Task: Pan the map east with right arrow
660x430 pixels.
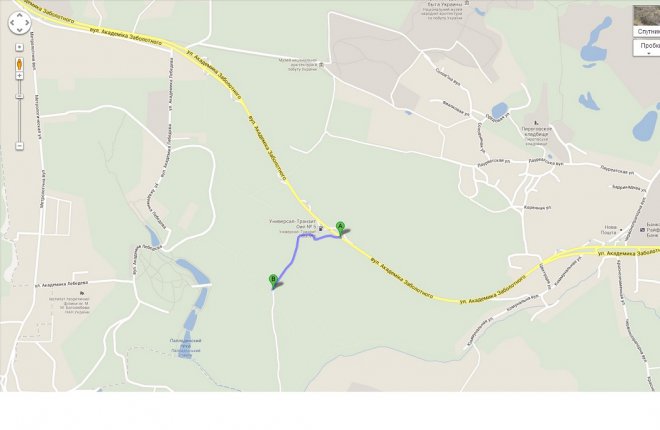Action: [x=27, y=23]
